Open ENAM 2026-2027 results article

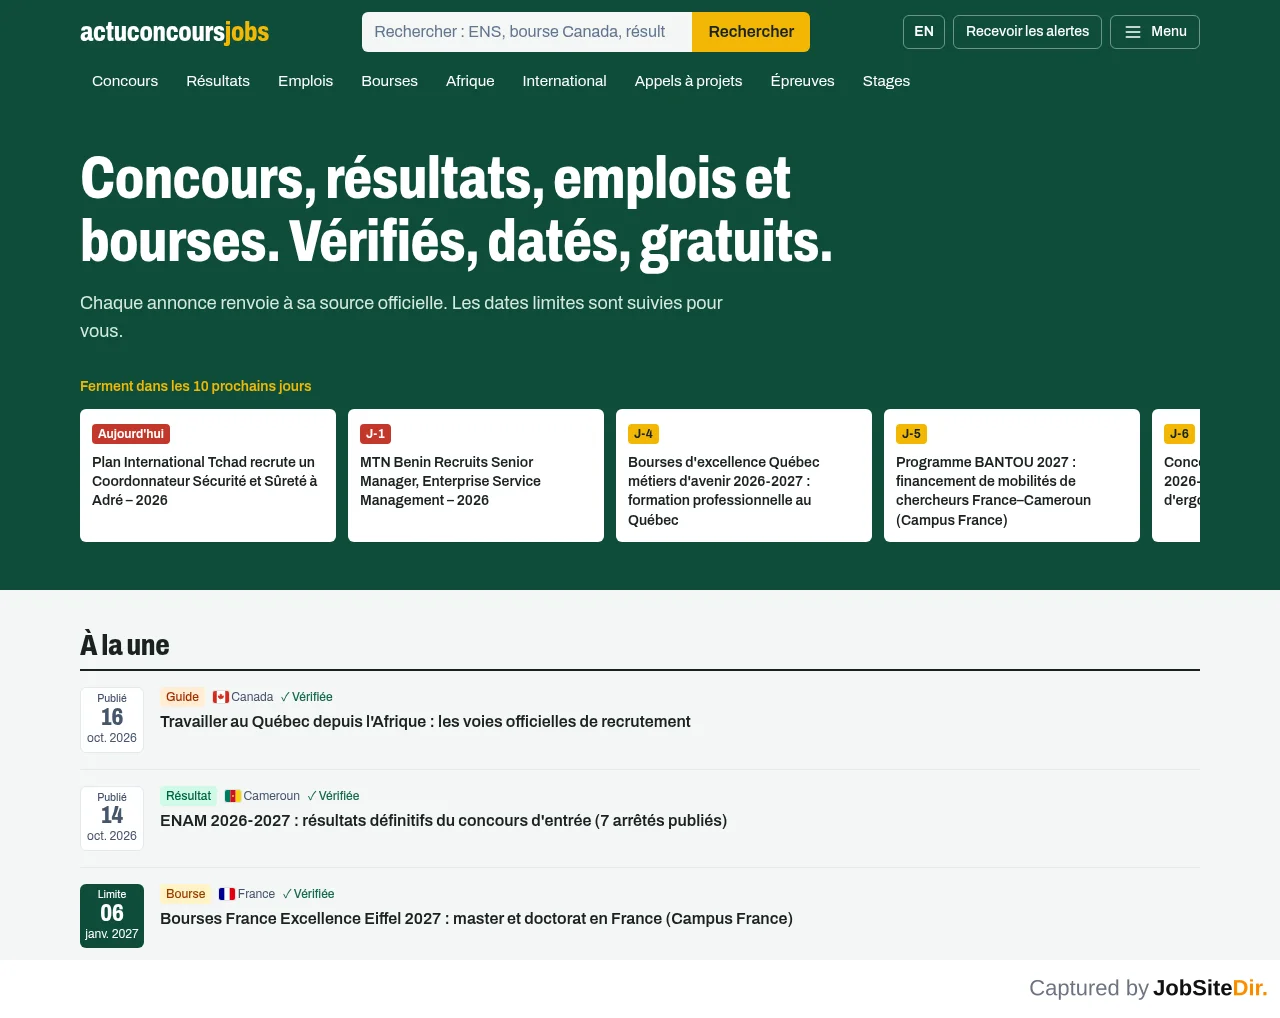click(x=443, y=821)
